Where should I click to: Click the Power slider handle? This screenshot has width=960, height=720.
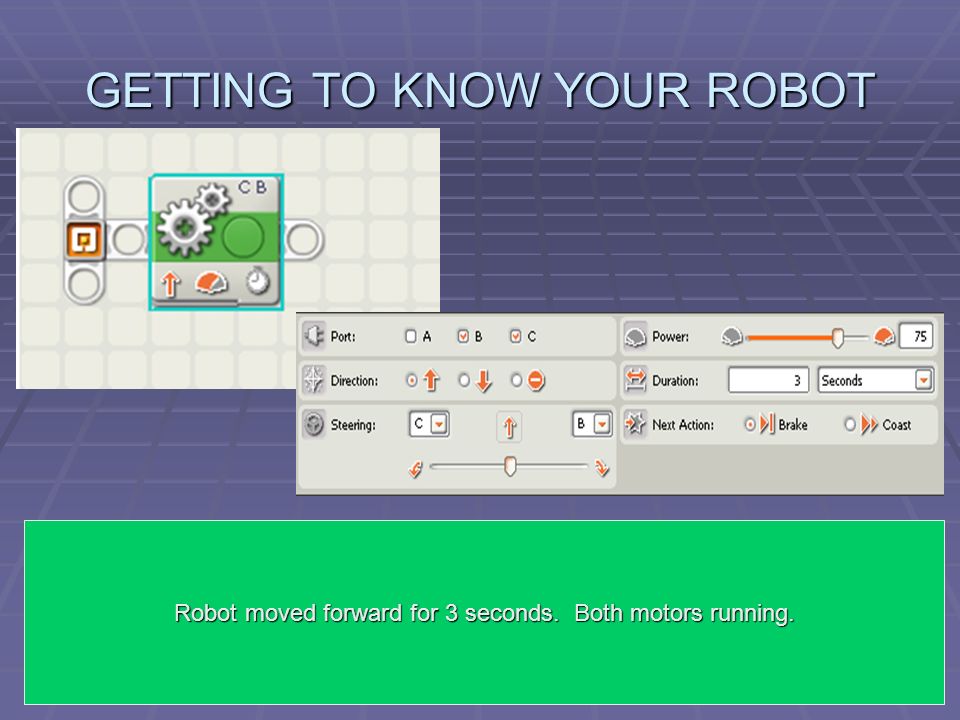(x=838, y=337)
